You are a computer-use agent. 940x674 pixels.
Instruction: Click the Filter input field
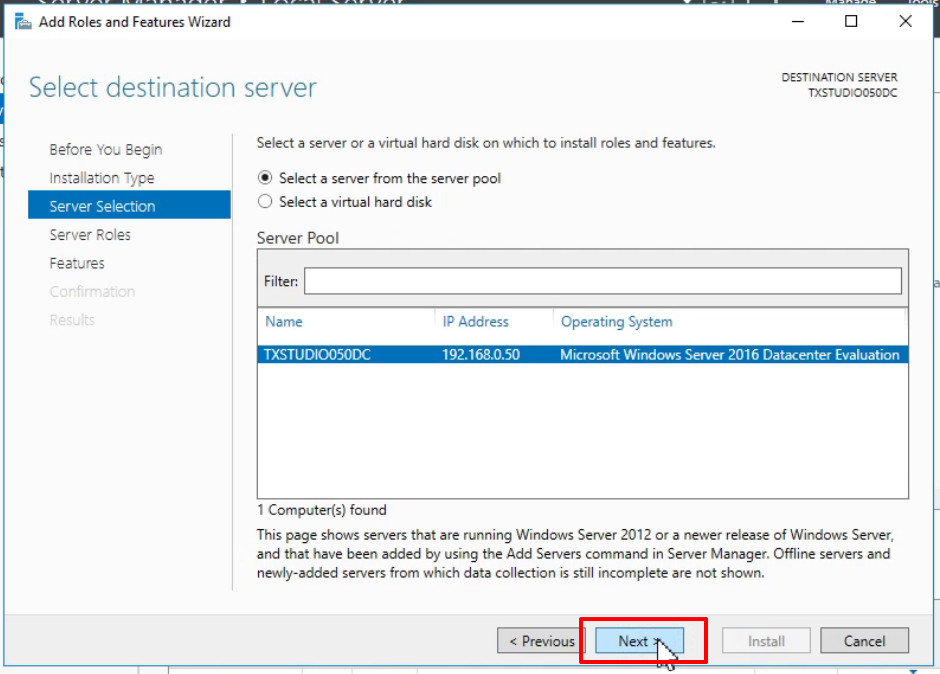pyautogui.click(x=602, y=281)
